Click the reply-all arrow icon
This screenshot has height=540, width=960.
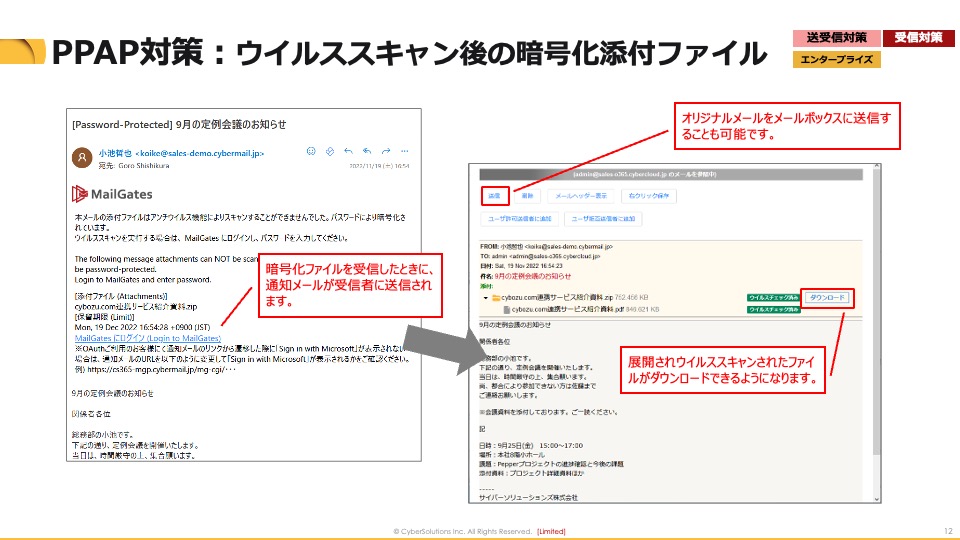(367, 151)
